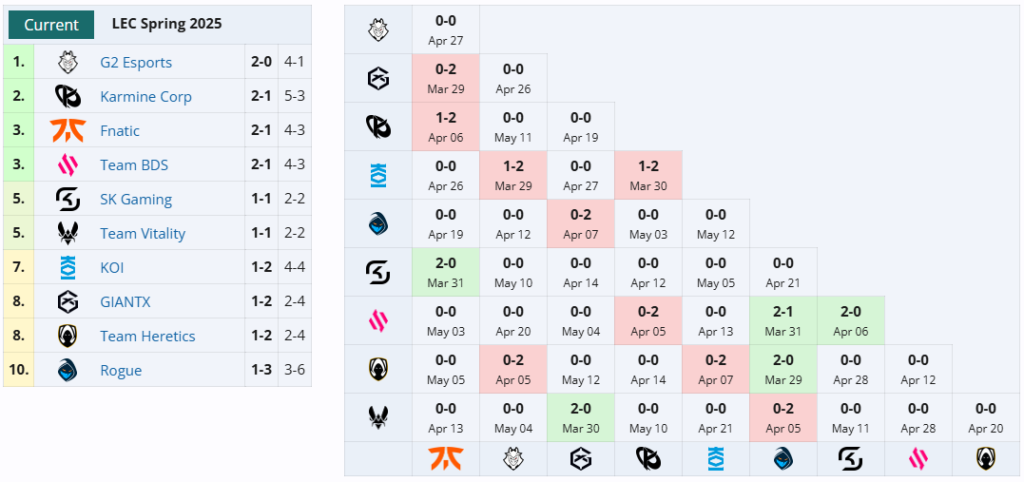Click the Karmine Corp logo in standings
Image resolution: width=1024 pixels, height=482 pixels.
[68, 97]
